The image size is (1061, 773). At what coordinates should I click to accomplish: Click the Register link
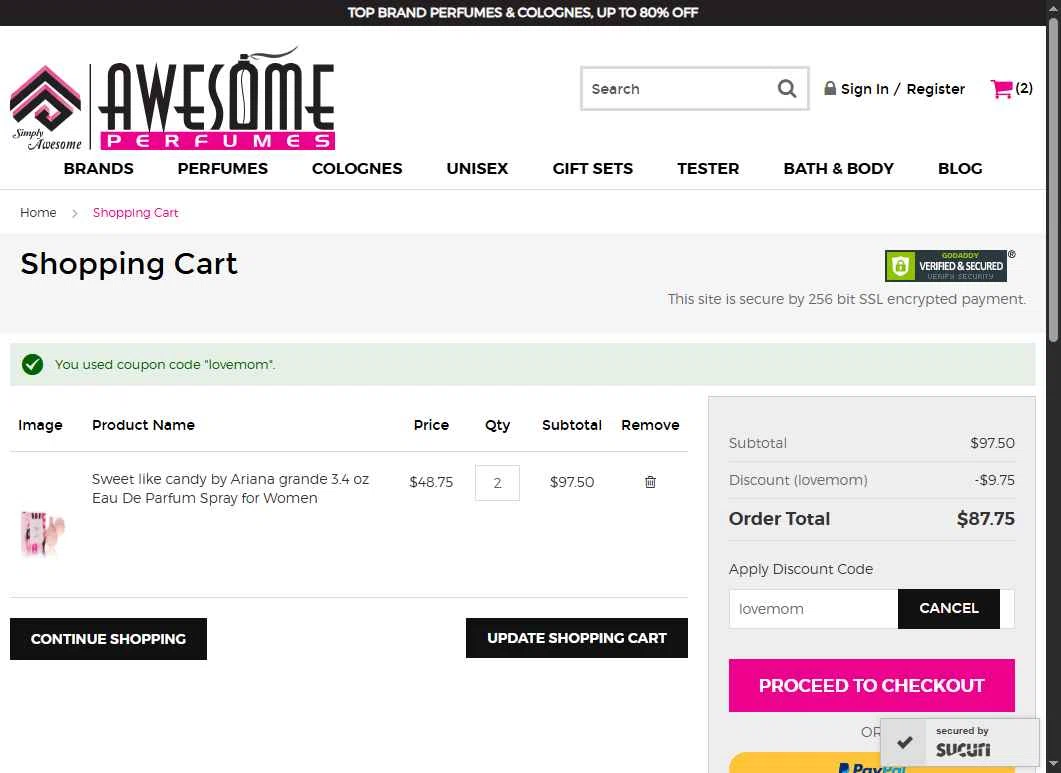[935, 89]
